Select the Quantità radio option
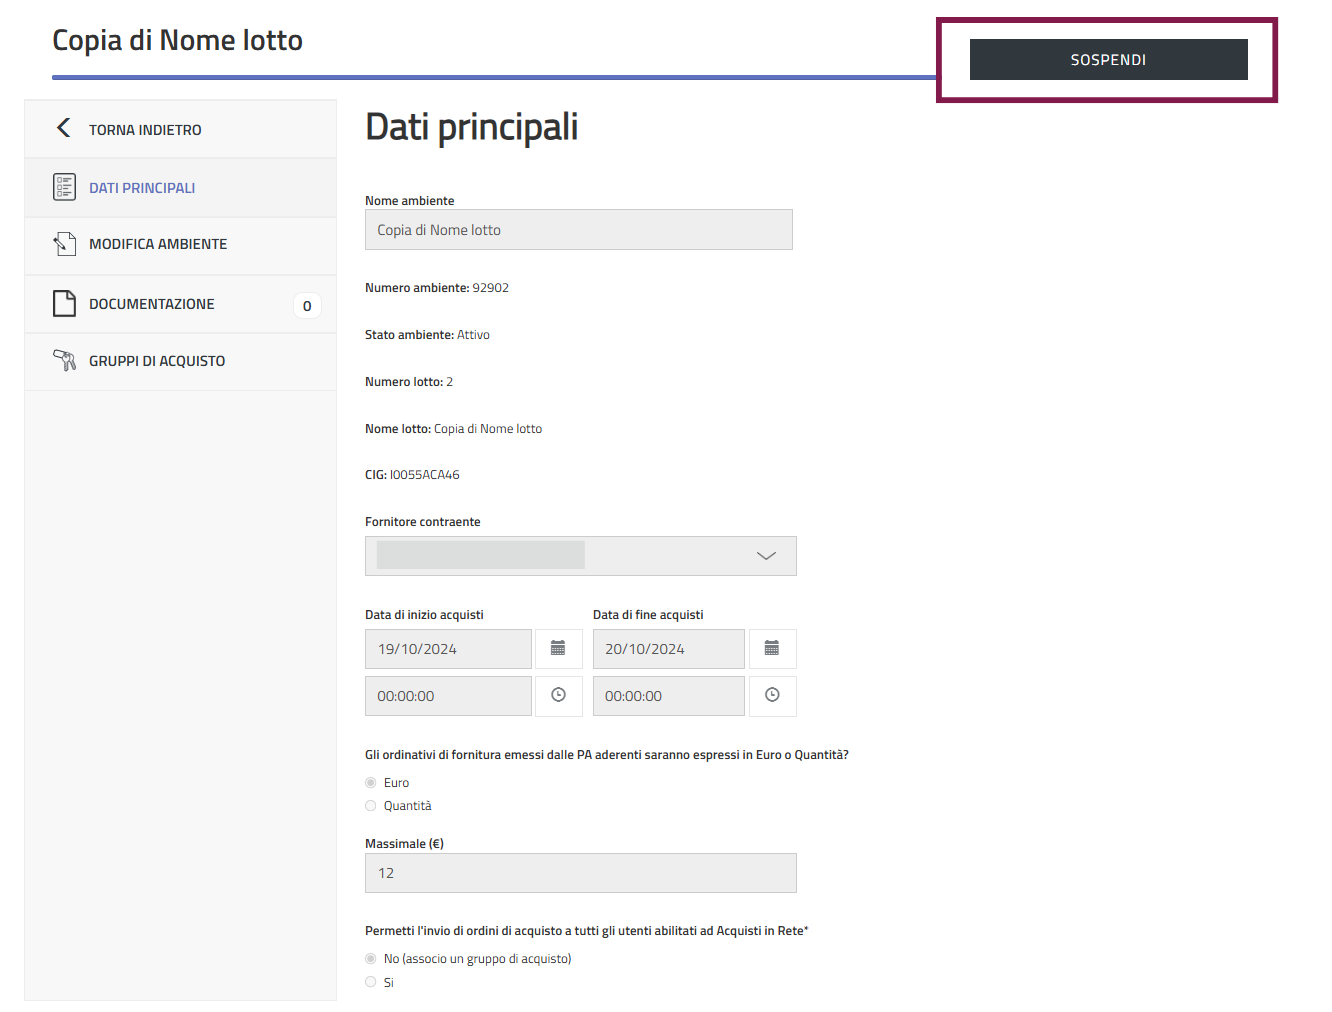The width and height of the screenshot is (1332, 1012). point(371,806)
